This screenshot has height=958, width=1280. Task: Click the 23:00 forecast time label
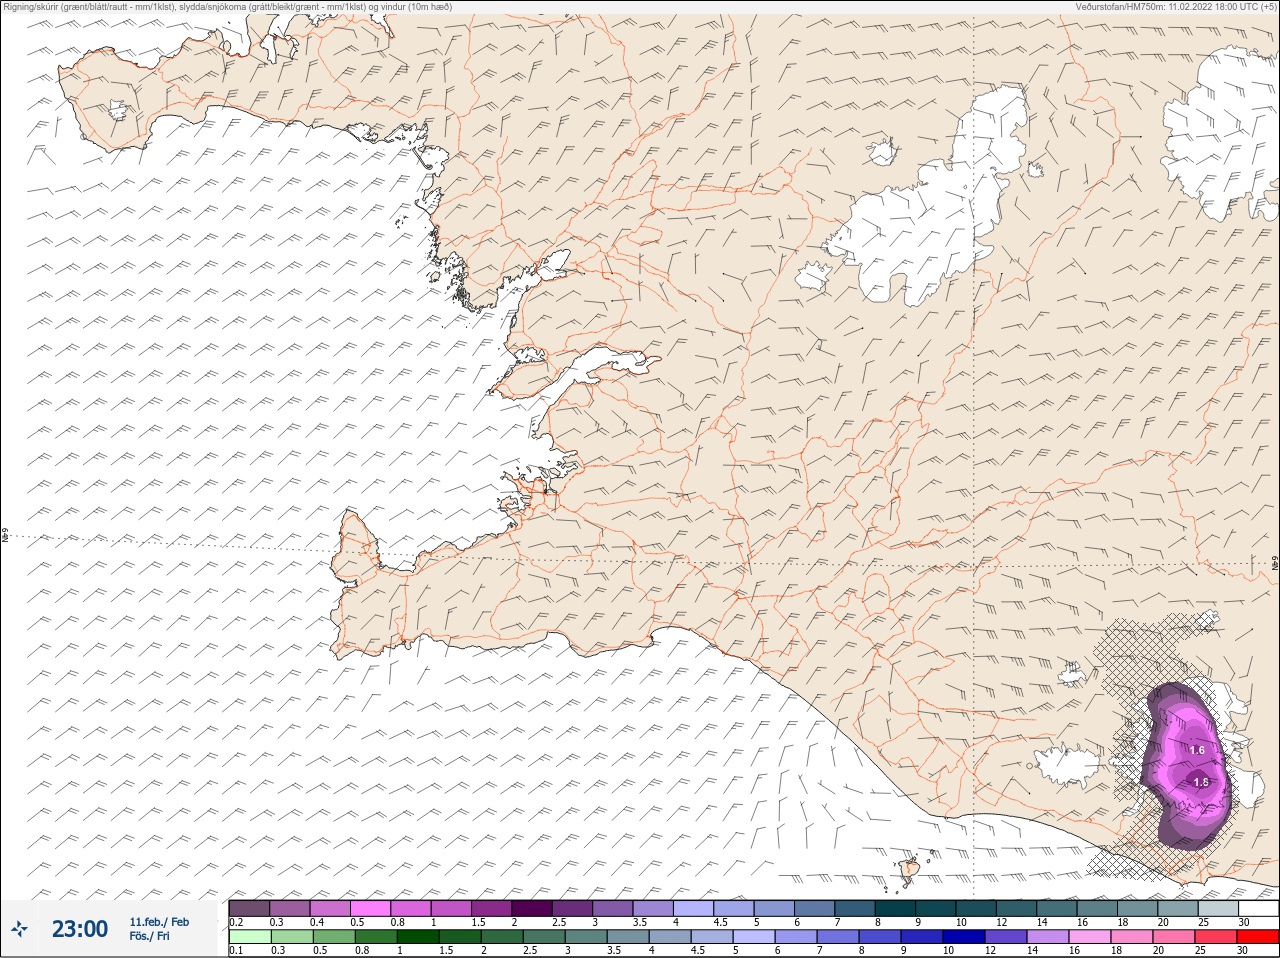click(x=80, y=929)
